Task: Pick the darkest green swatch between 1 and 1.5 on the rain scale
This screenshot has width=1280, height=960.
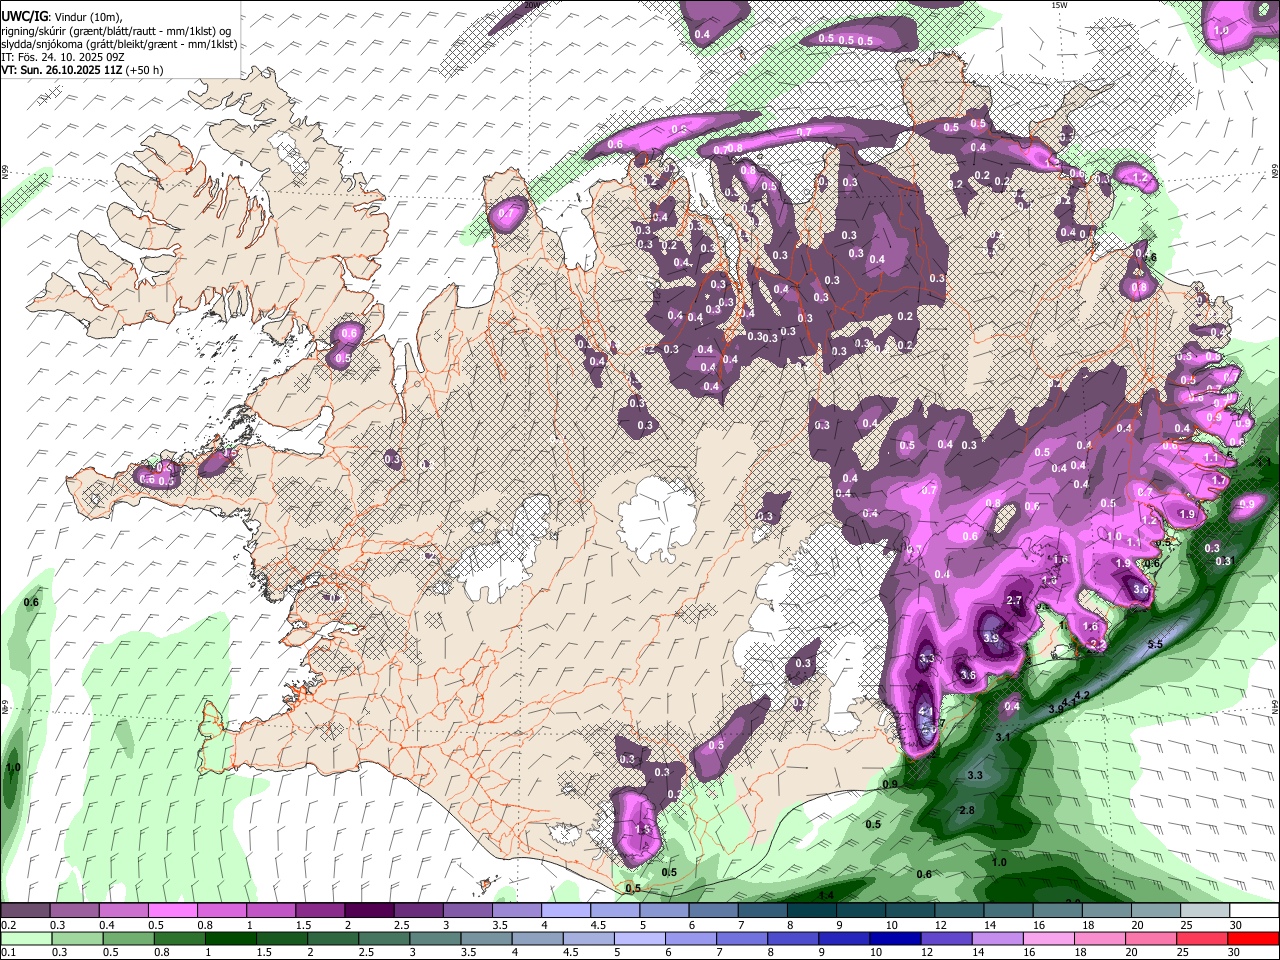Action: click(230, 938)
